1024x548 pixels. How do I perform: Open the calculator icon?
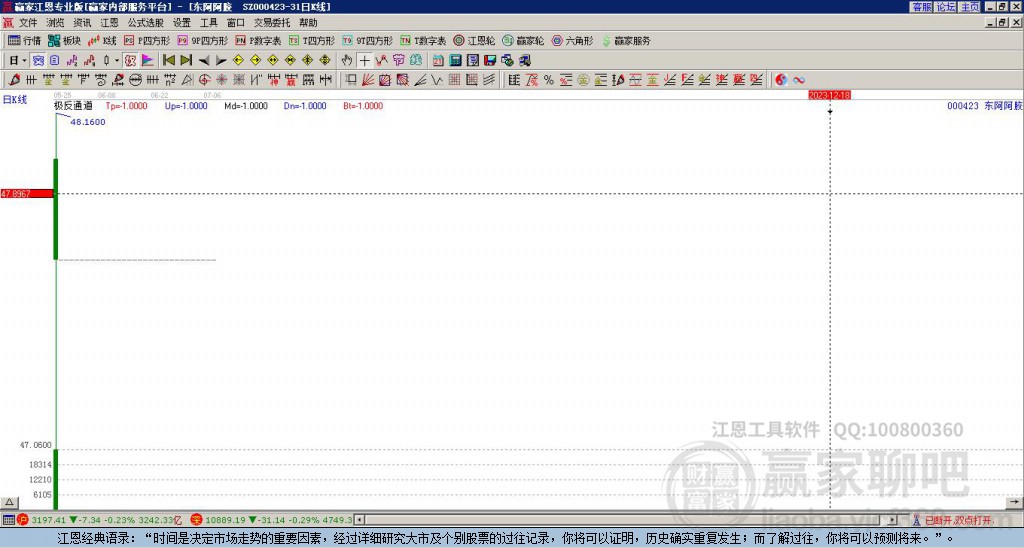click(x=455, y=60)
